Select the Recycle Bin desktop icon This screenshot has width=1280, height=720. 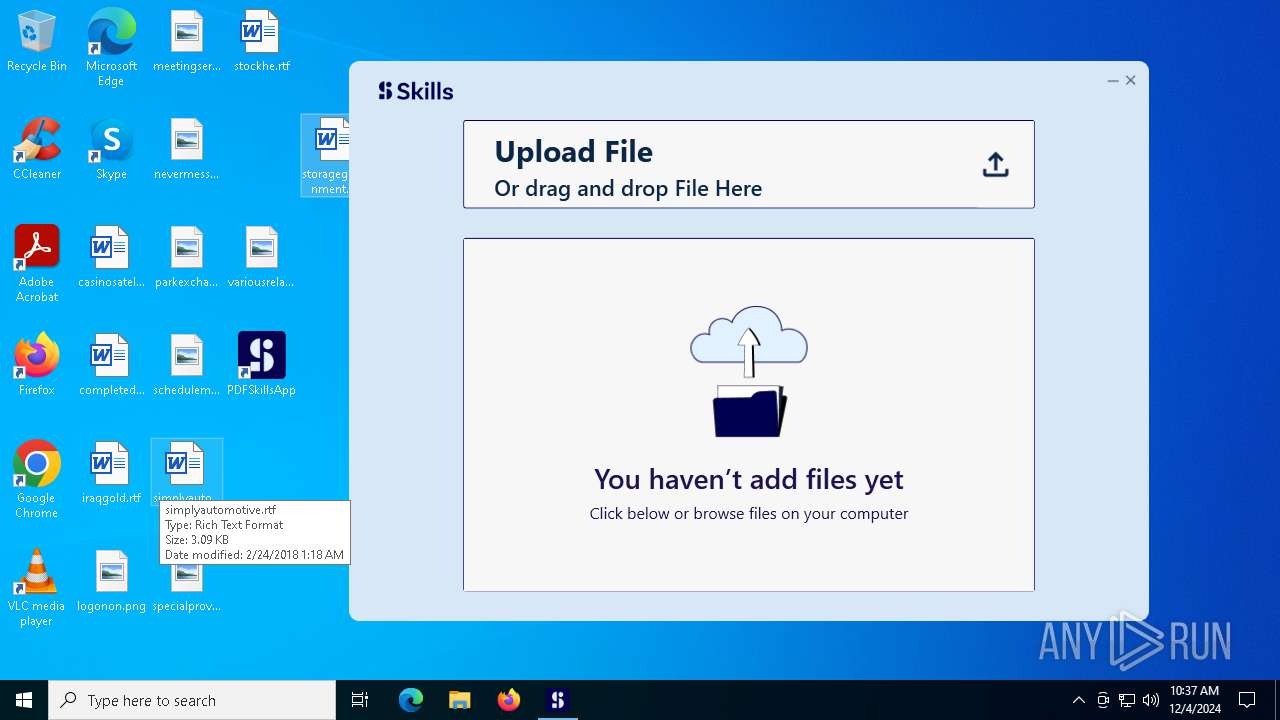(37, 42)
